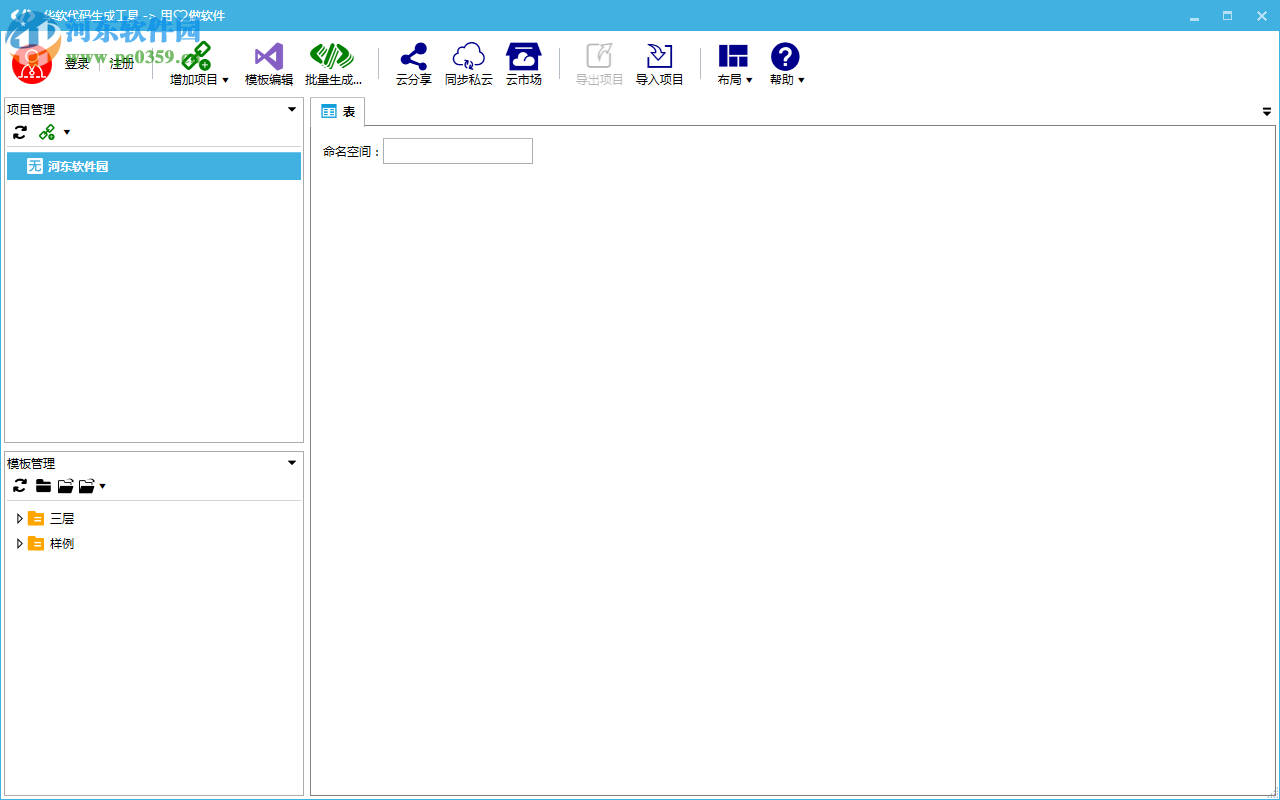
Task: Click the 注册 register link
Action: (x=122, y=64)
